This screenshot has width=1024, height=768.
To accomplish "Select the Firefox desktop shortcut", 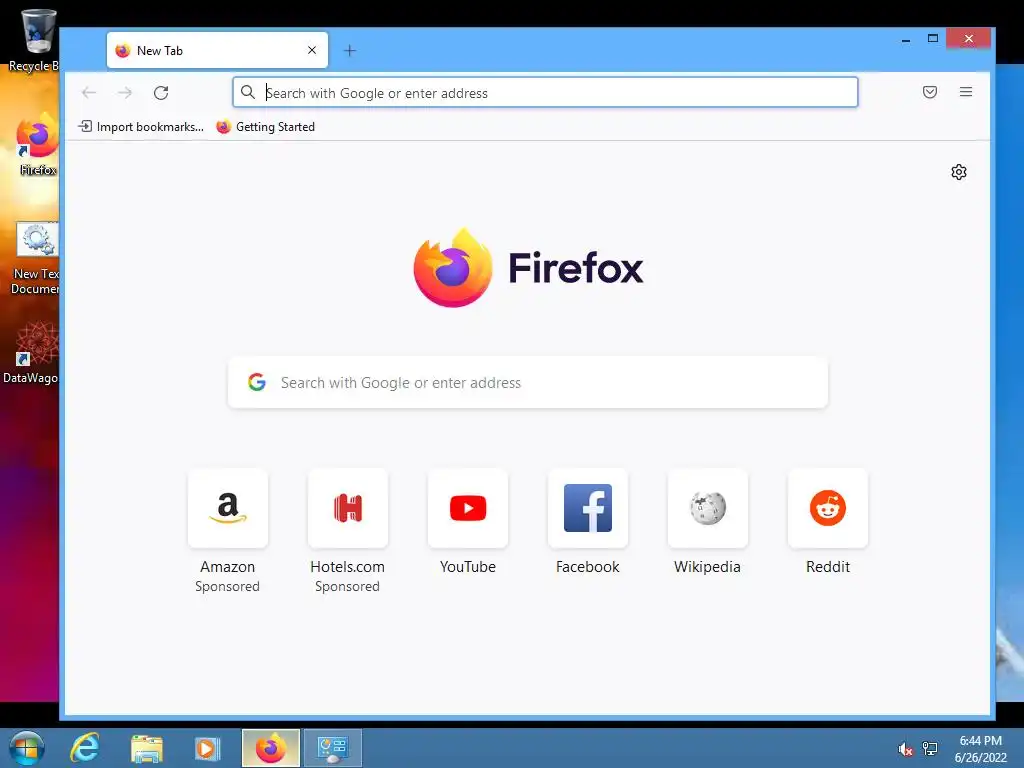I will pyautogui.click(x=37, y=144).
